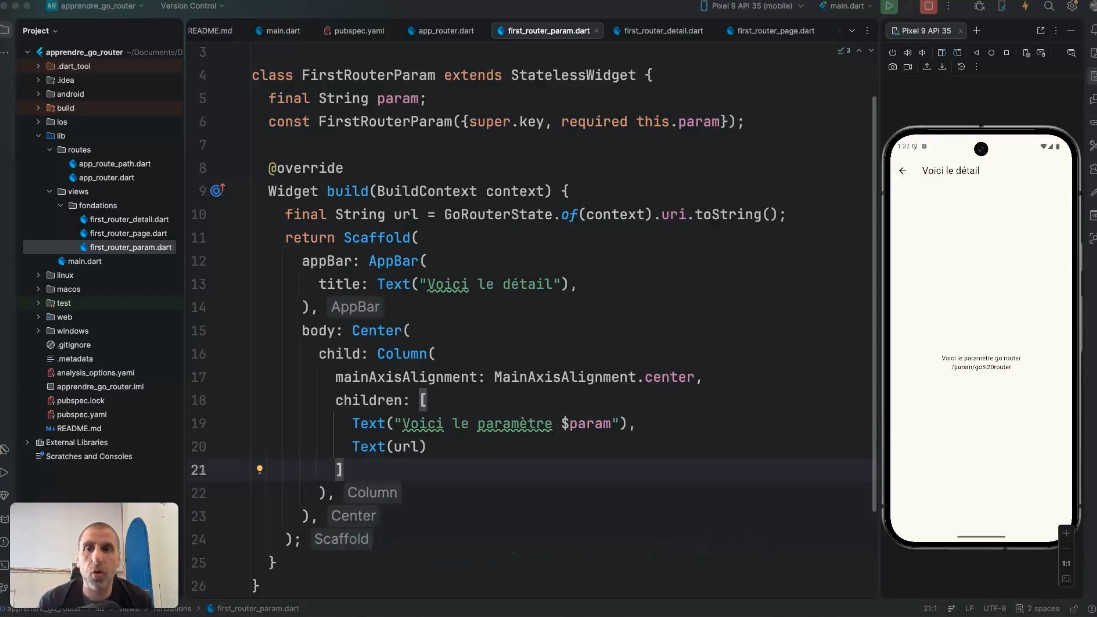The width and height of the screenshot is (1097, 617).
Task: Switch to the first_router_detail.dart tab
Action: pyautogui.click(x=662, y=31)
